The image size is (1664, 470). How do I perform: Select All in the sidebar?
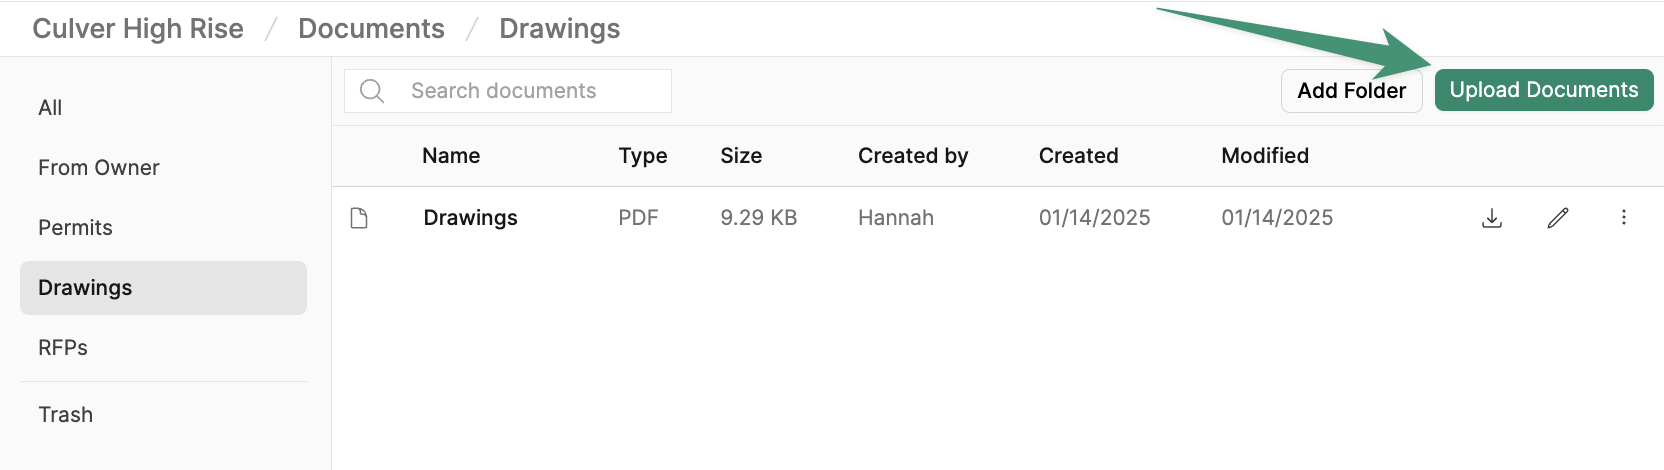(50, 108)
